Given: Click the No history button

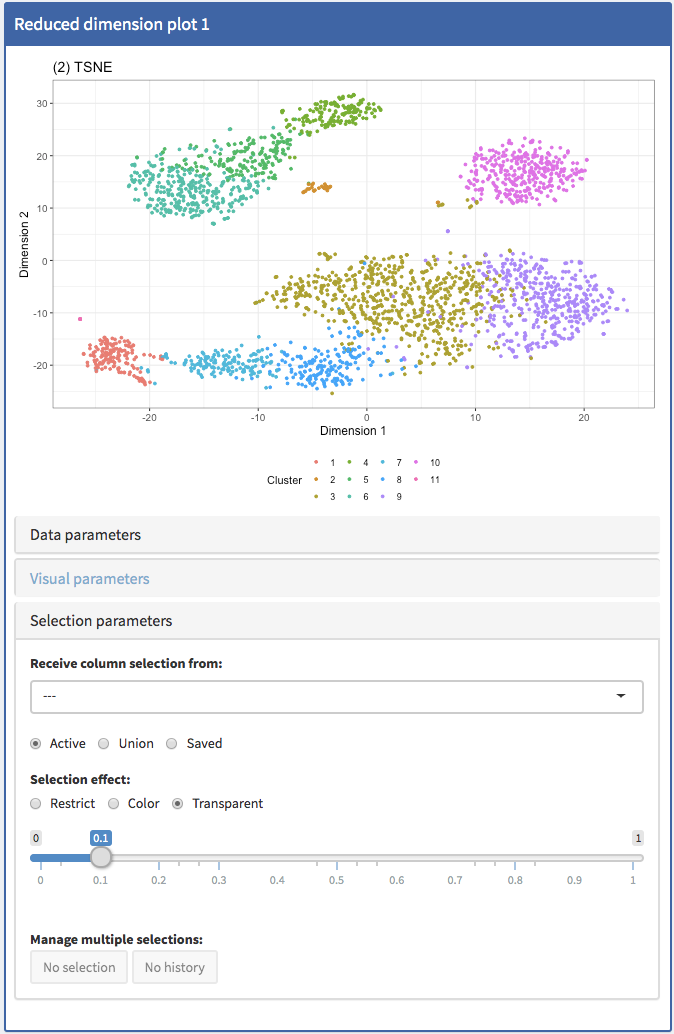Looking at the screenshot, I should coord(175,967).
